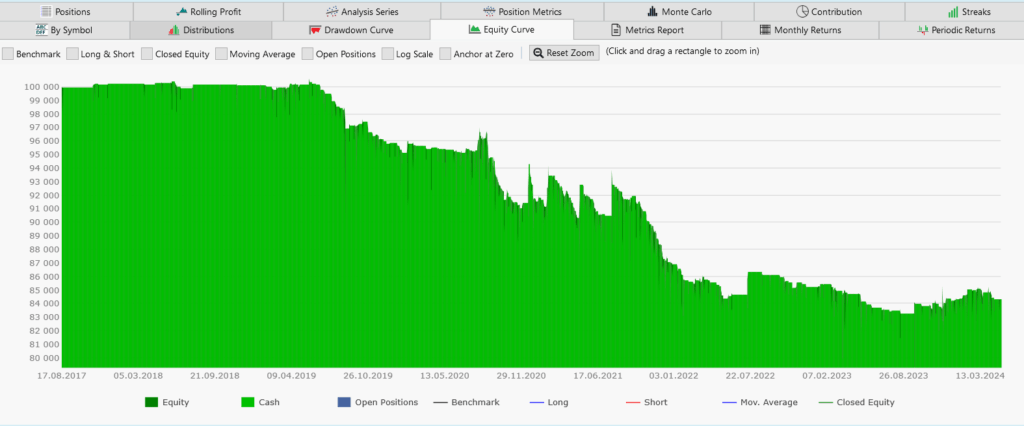Click the 26.10.2019 date axis label
The image size is (1024, 426).
click(x=368, y=376)
